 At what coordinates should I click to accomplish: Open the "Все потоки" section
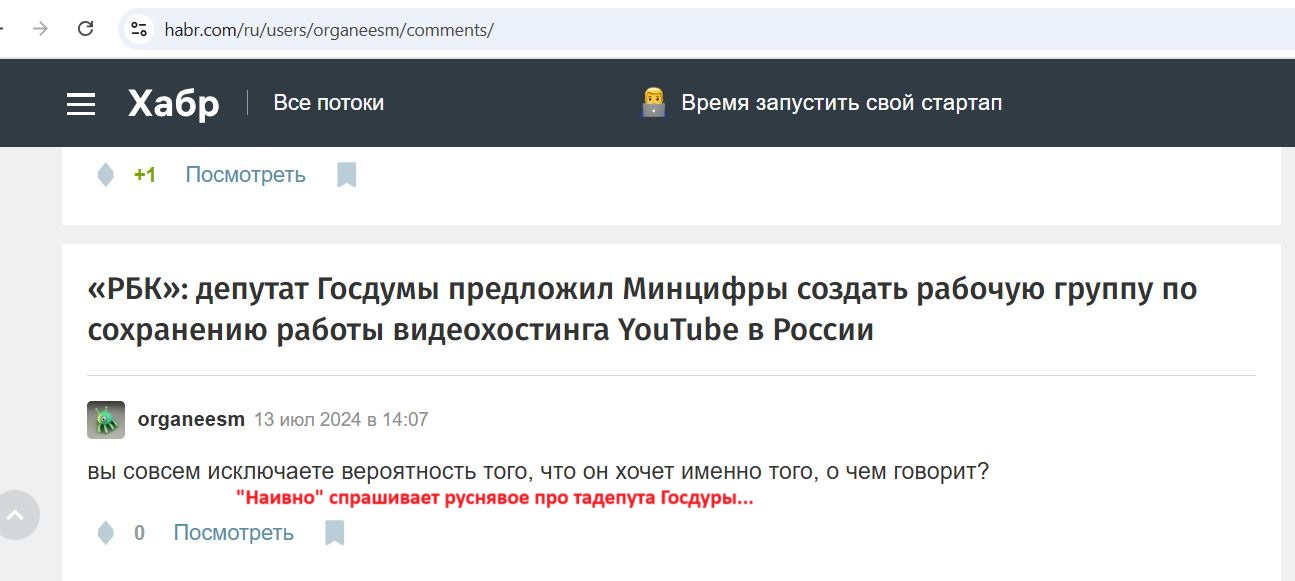(328, 103)
